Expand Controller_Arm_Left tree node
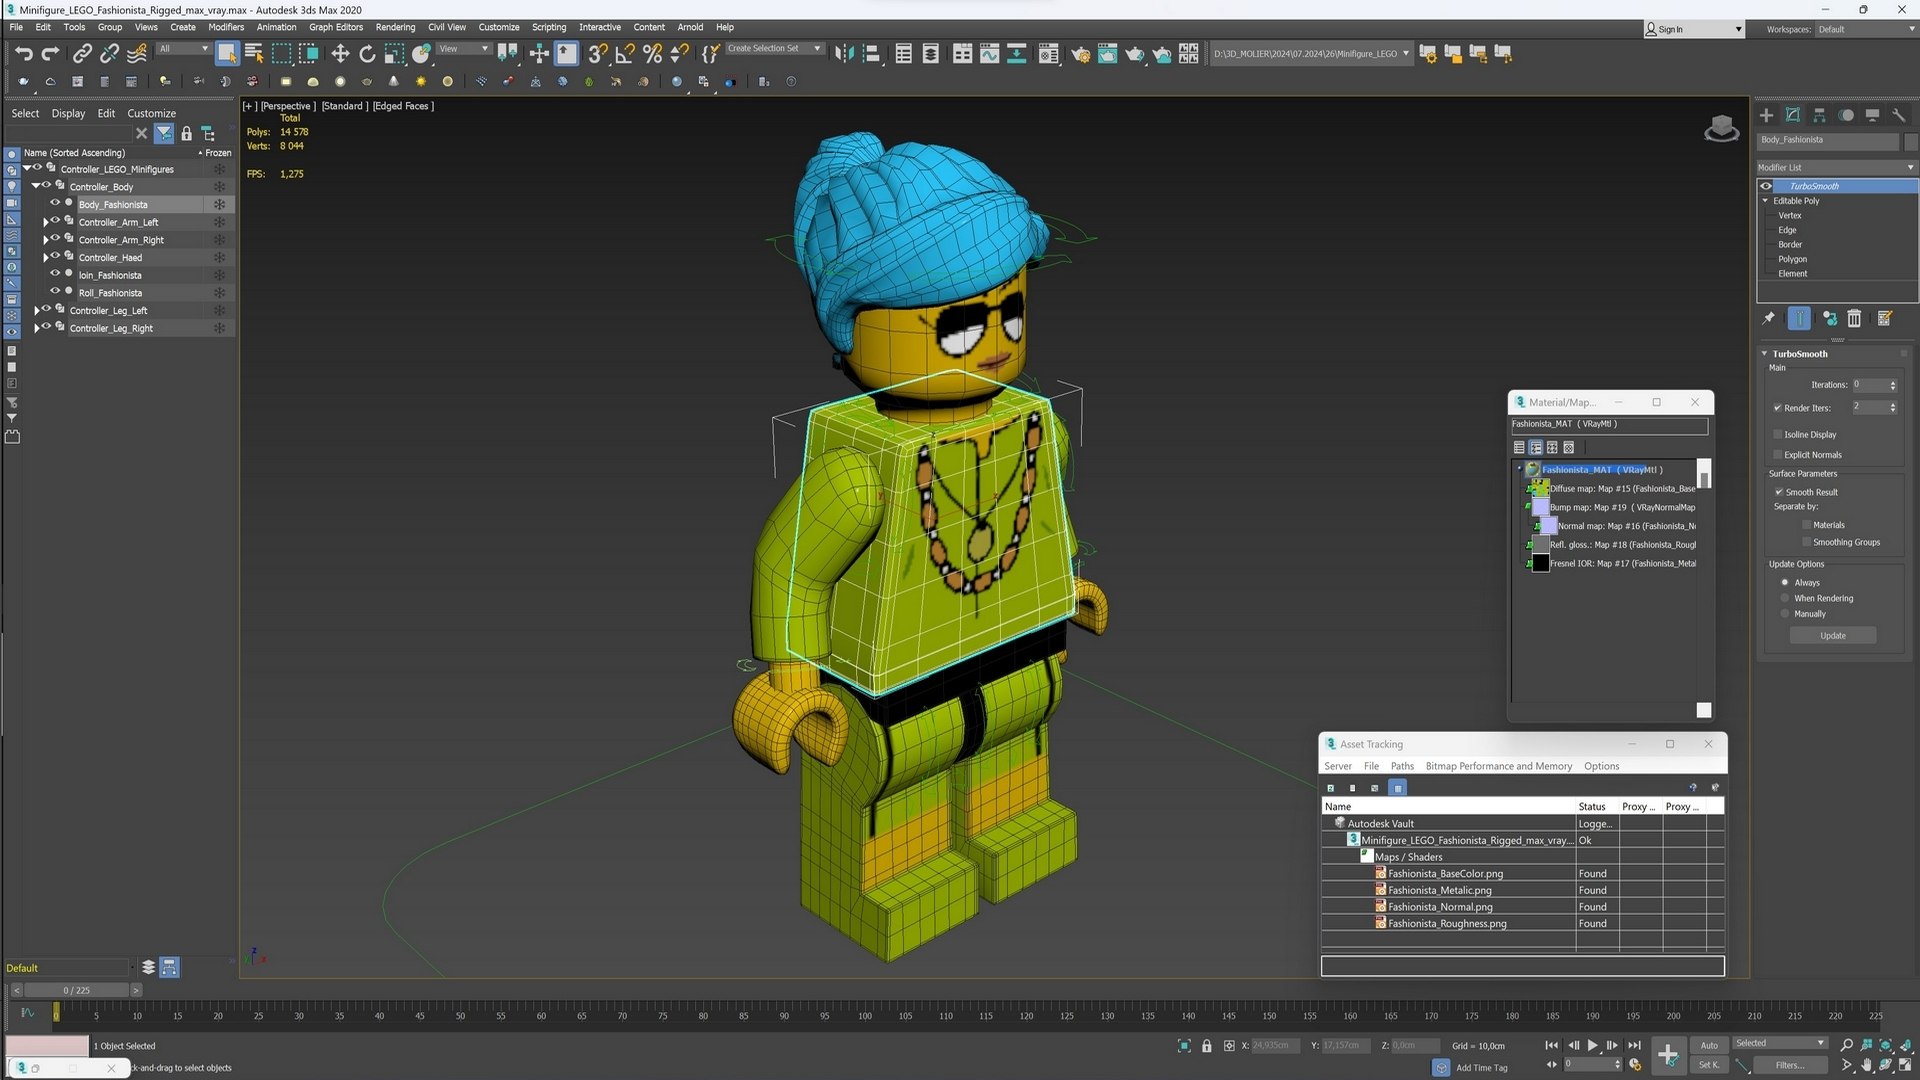The height and width of the screenshot is (1080, 1920). click(45, 222)
